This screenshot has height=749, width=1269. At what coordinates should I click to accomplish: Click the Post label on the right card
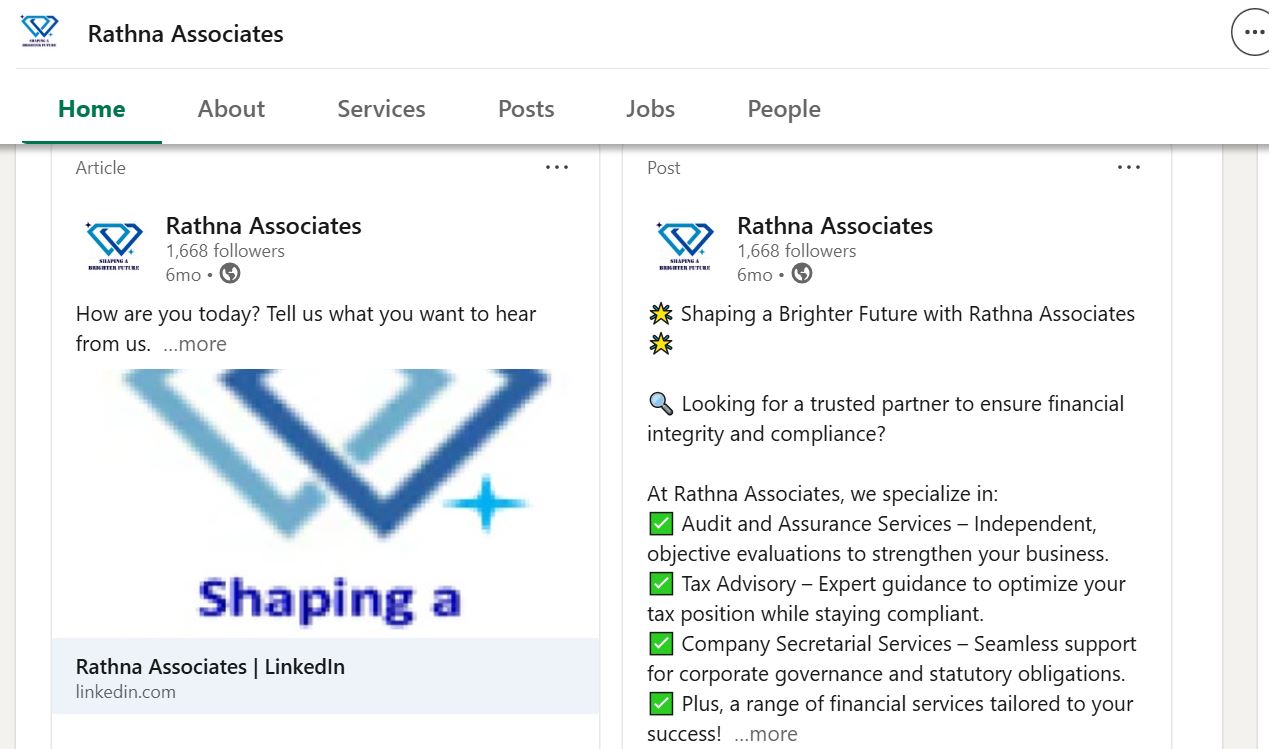[x=664, y=168]
